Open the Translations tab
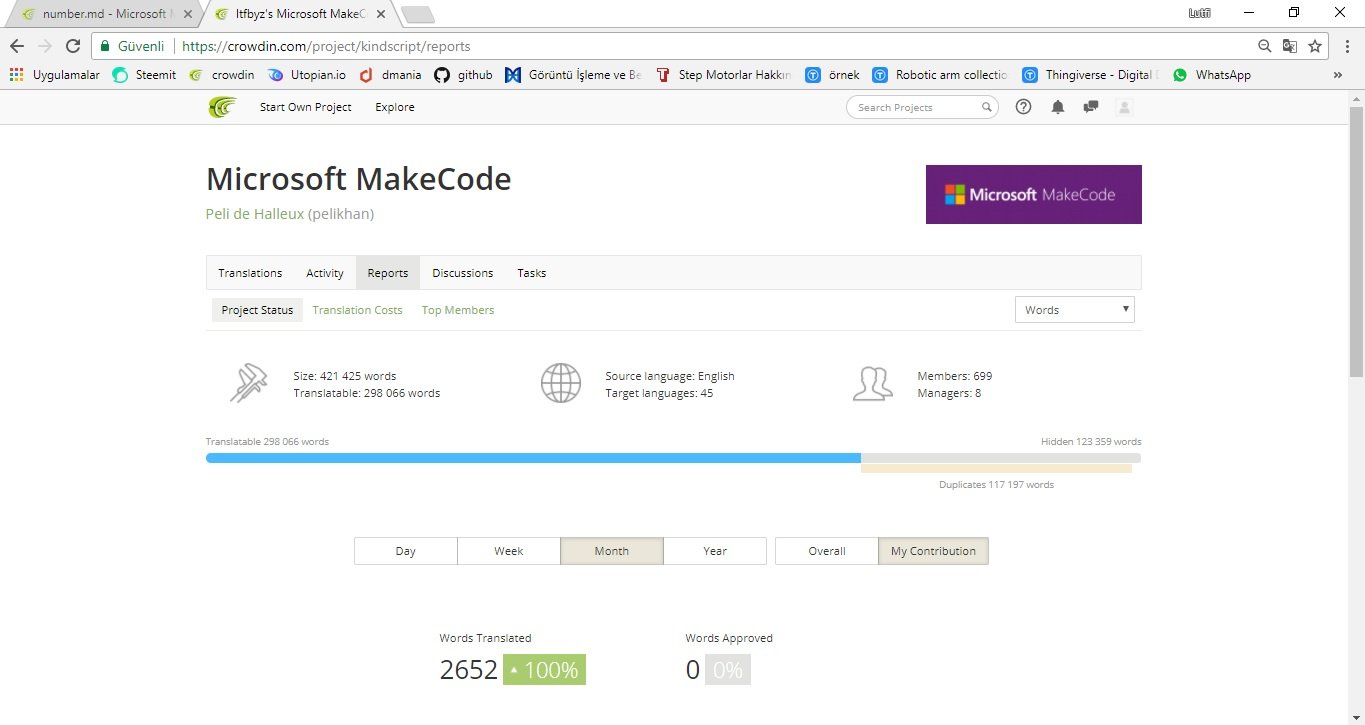 (x=250, y=273)
